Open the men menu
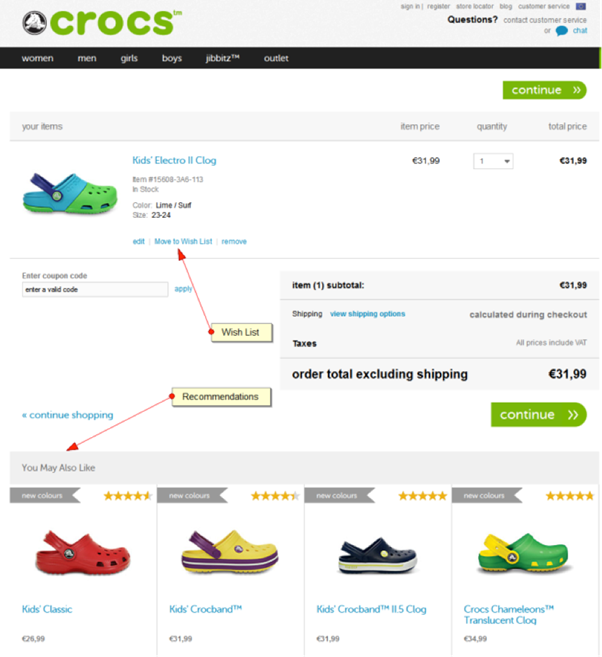The width and height of the screenshot is (602, 657). click(87, 58)
